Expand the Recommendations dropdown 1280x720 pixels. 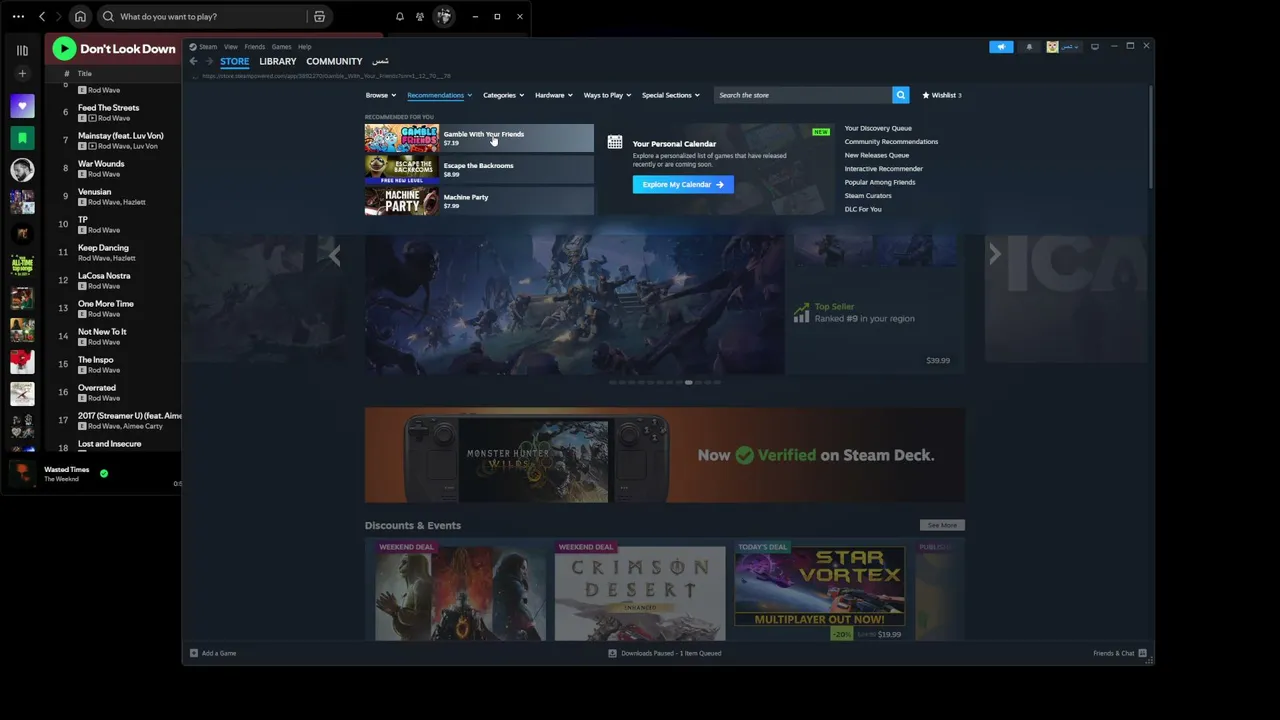point(440,95)
